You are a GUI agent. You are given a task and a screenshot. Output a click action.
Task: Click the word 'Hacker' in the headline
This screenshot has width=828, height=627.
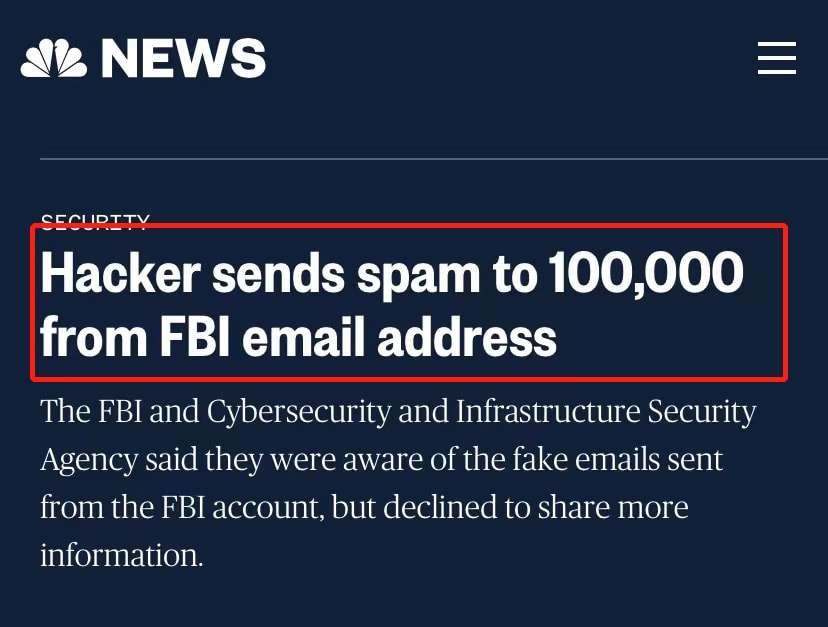[120, 273]
